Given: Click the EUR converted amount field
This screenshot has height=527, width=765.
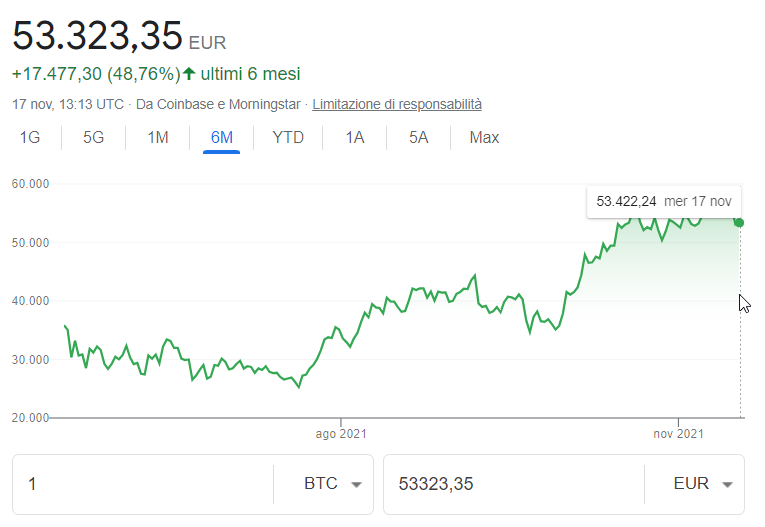Looking at the screenshot, I should [510, 484].
